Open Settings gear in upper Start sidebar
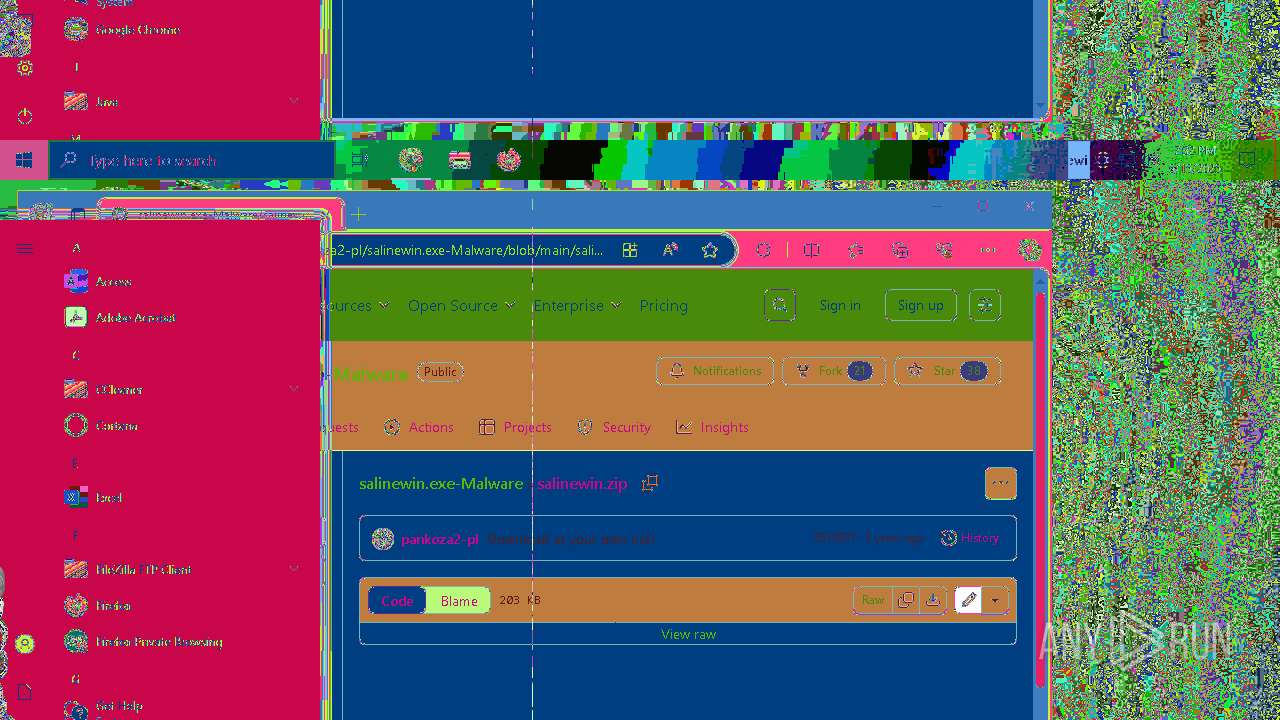1280x720 pixels. point(25,68)
